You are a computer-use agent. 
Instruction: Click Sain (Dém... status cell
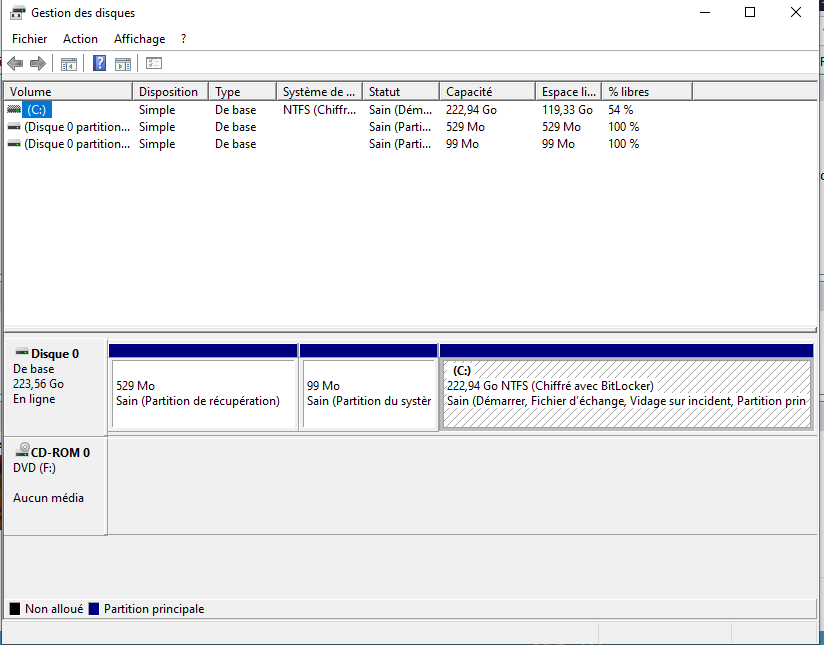click(400, 110)
